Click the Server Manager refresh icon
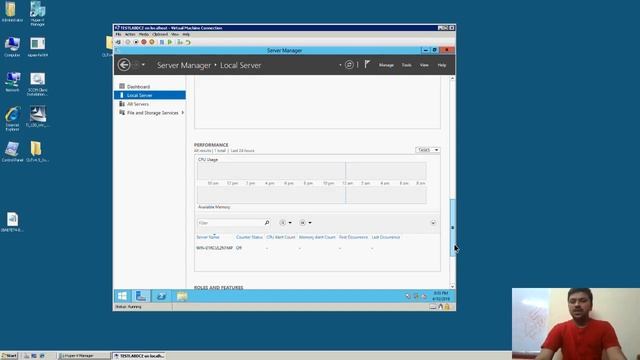640x360 pixels. [x=349, y=65]
